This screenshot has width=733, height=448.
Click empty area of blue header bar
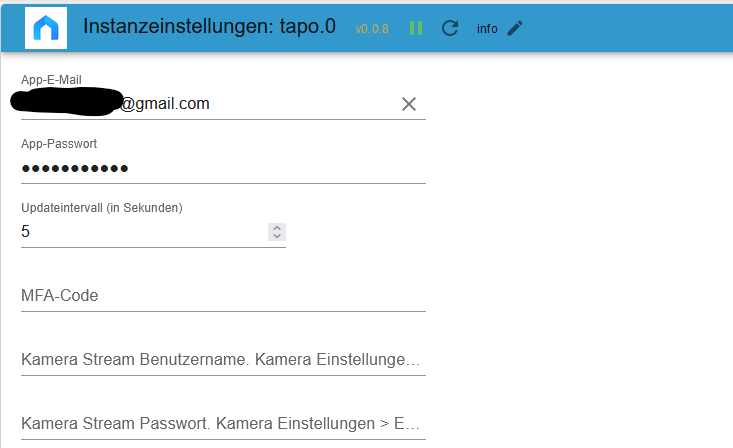point(630,27)
